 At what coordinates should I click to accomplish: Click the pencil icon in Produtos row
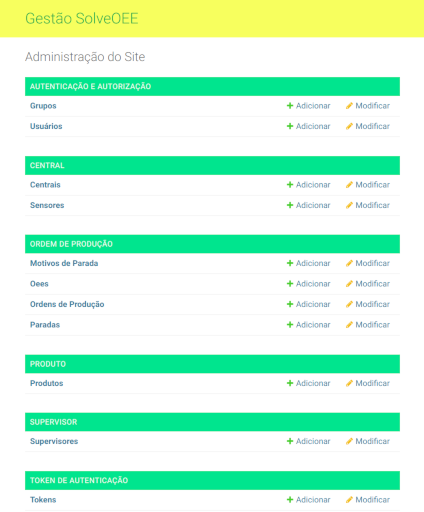(x=349, y=383)
